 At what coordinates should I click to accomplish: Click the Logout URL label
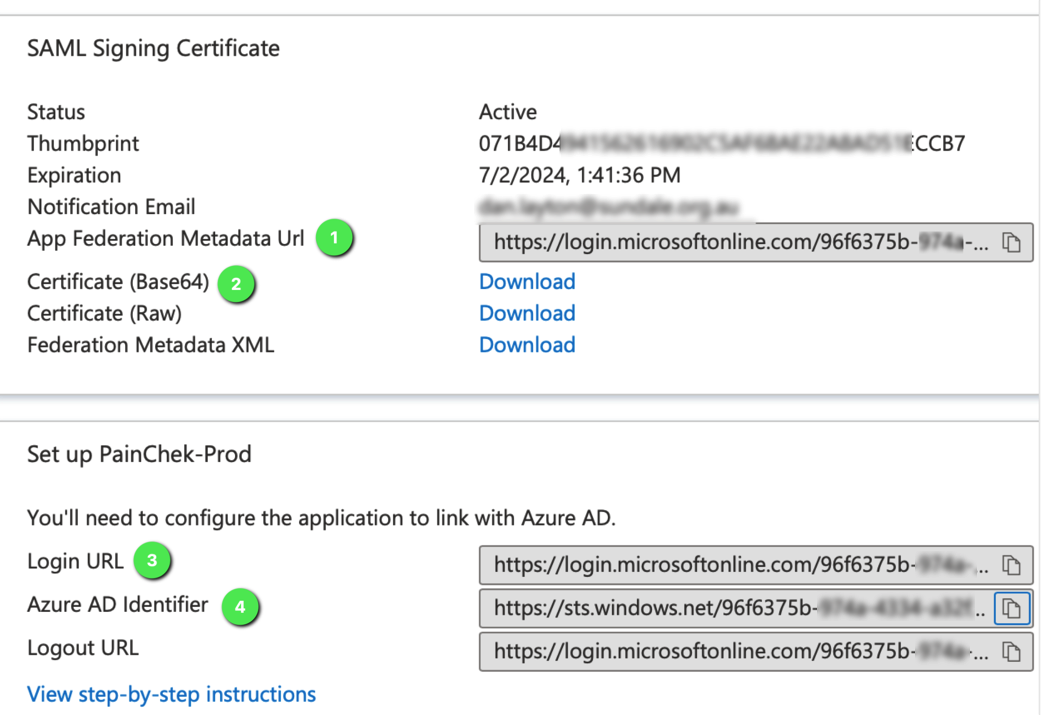point(83,648)
